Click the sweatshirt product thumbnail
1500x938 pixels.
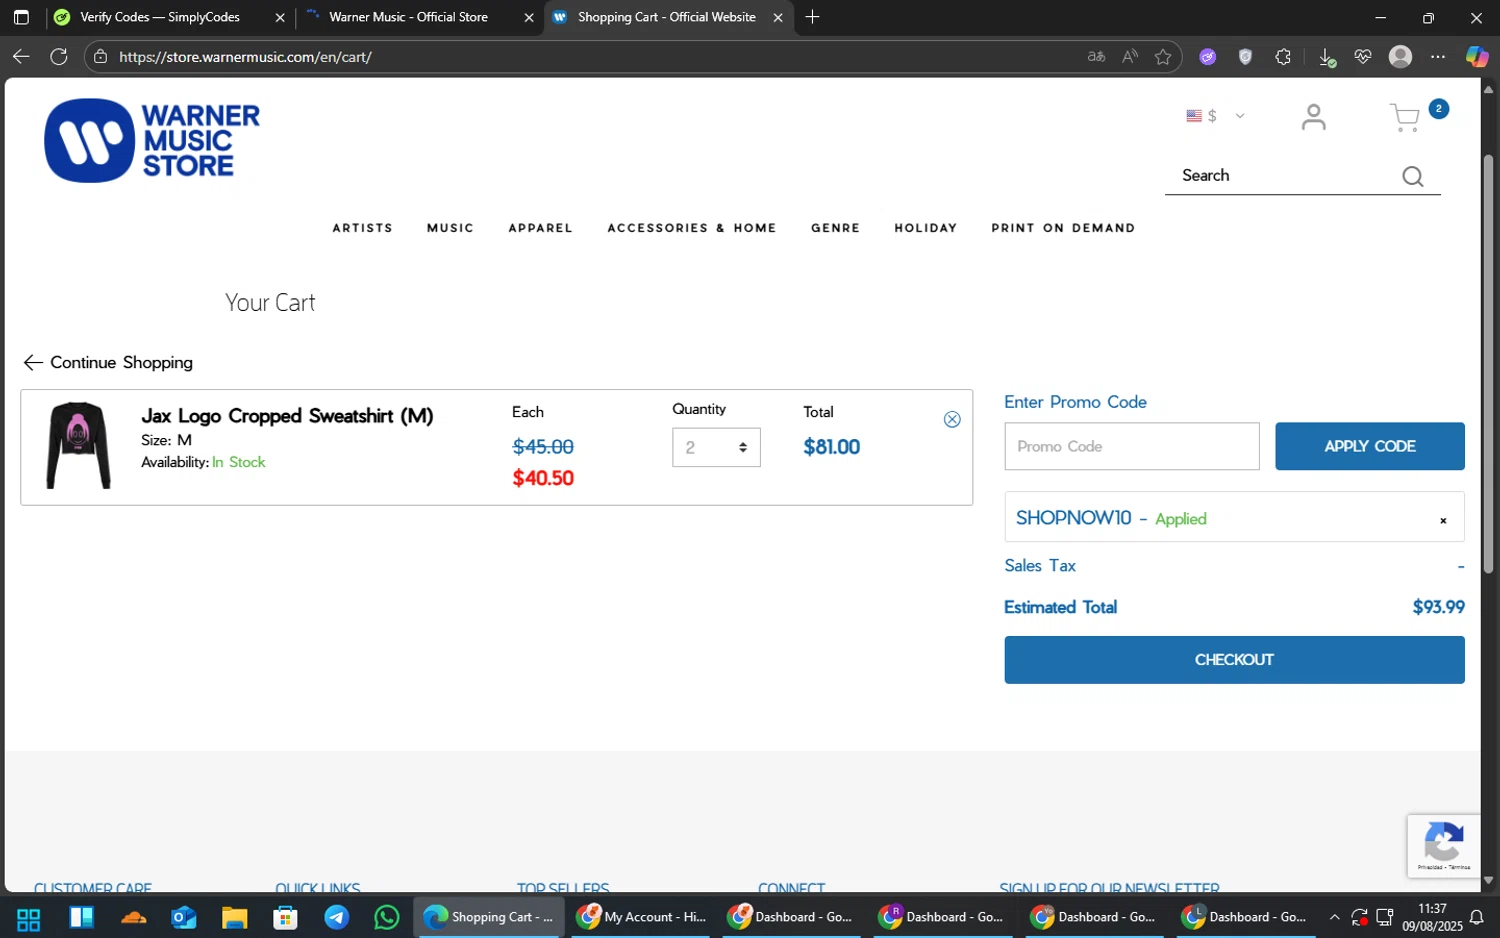click(x=78, y=446)
